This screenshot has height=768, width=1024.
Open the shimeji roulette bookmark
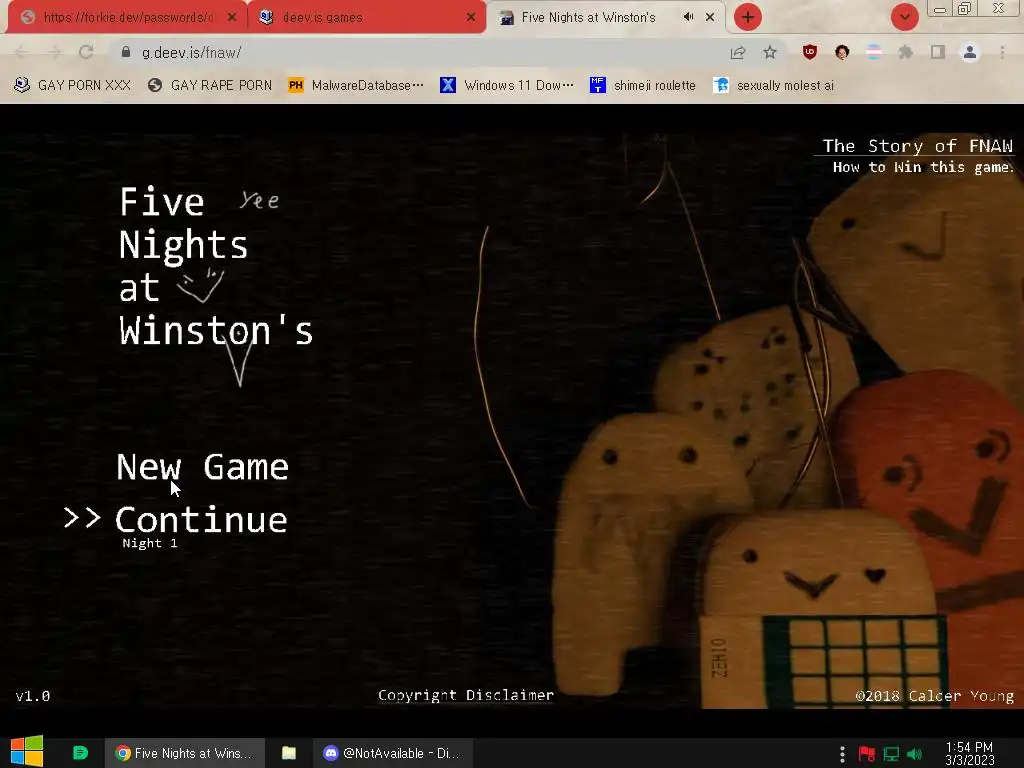click(643, 86)
